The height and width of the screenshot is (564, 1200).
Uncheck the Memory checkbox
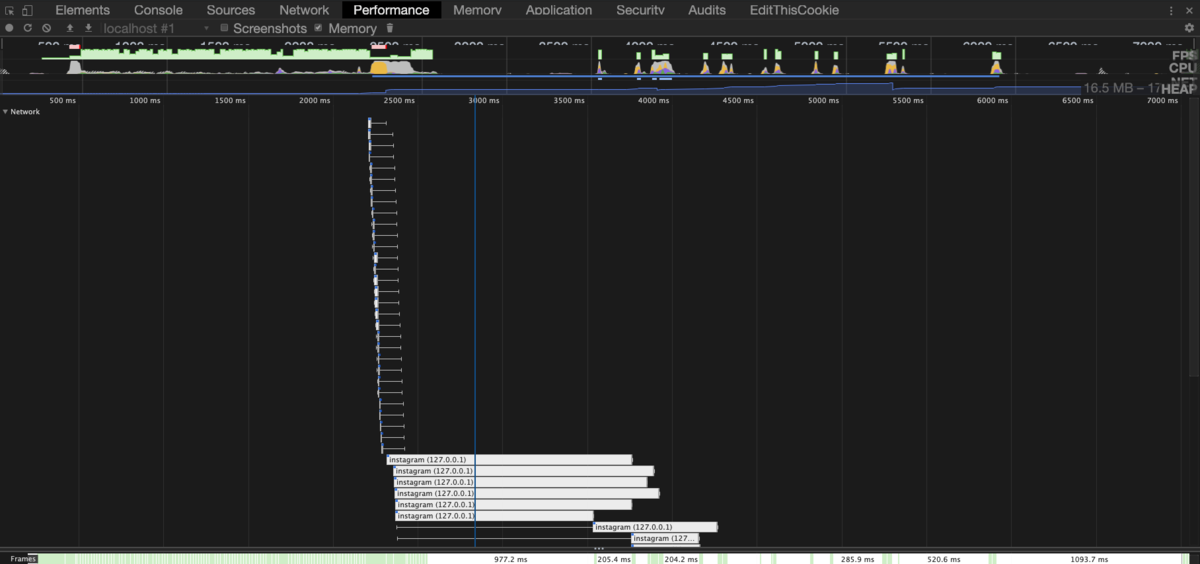point(318,28)
